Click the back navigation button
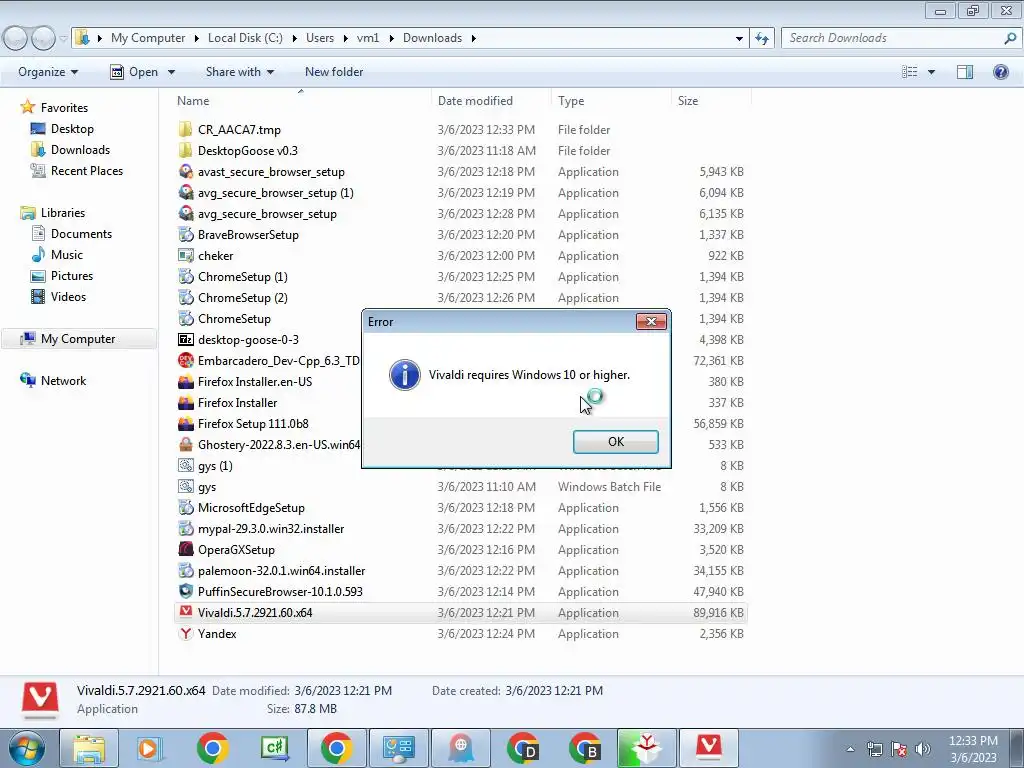The height and width of the screenshot is (768, 1024). 16,39
